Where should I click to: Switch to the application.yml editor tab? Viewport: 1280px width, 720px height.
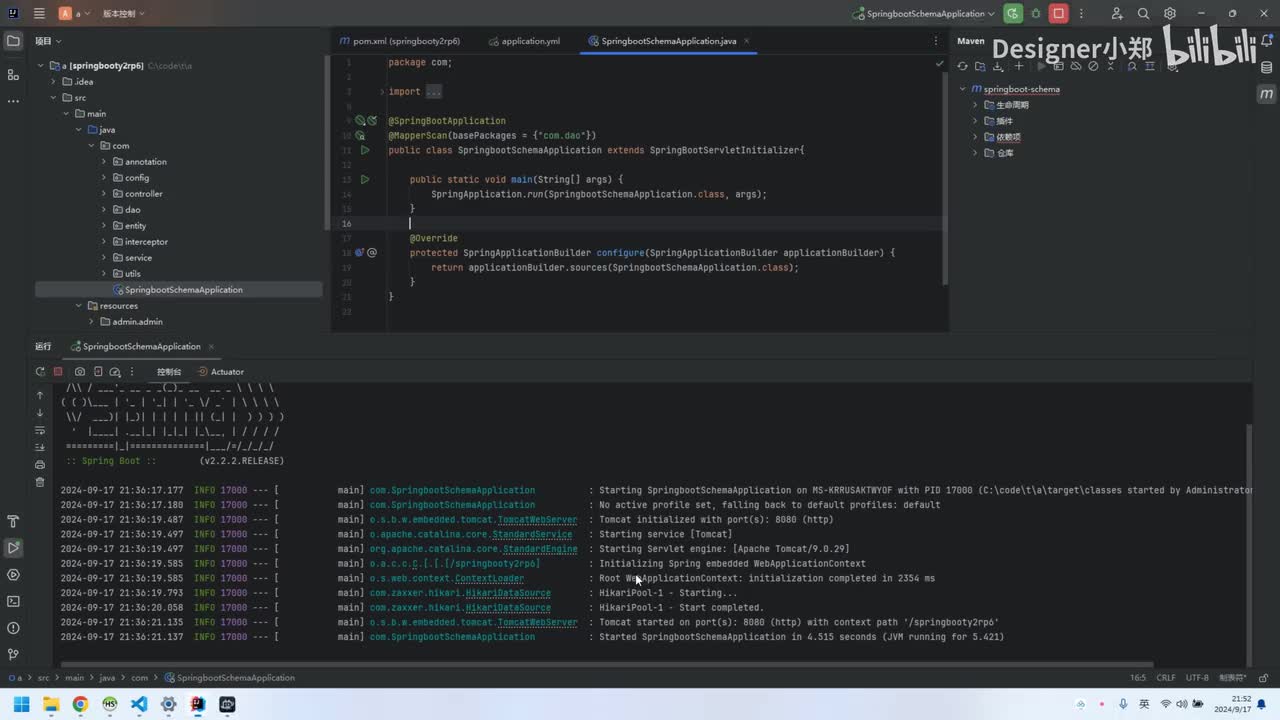pyautogui.click(x=530, y=41)
